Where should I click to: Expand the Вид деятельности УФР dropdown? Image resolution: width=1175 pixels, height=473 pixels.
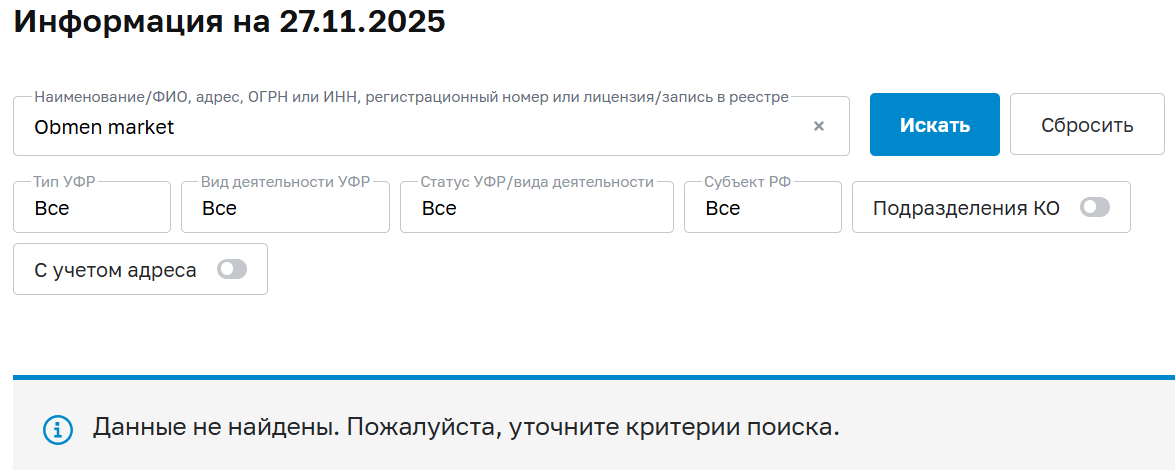click(285, 208)
